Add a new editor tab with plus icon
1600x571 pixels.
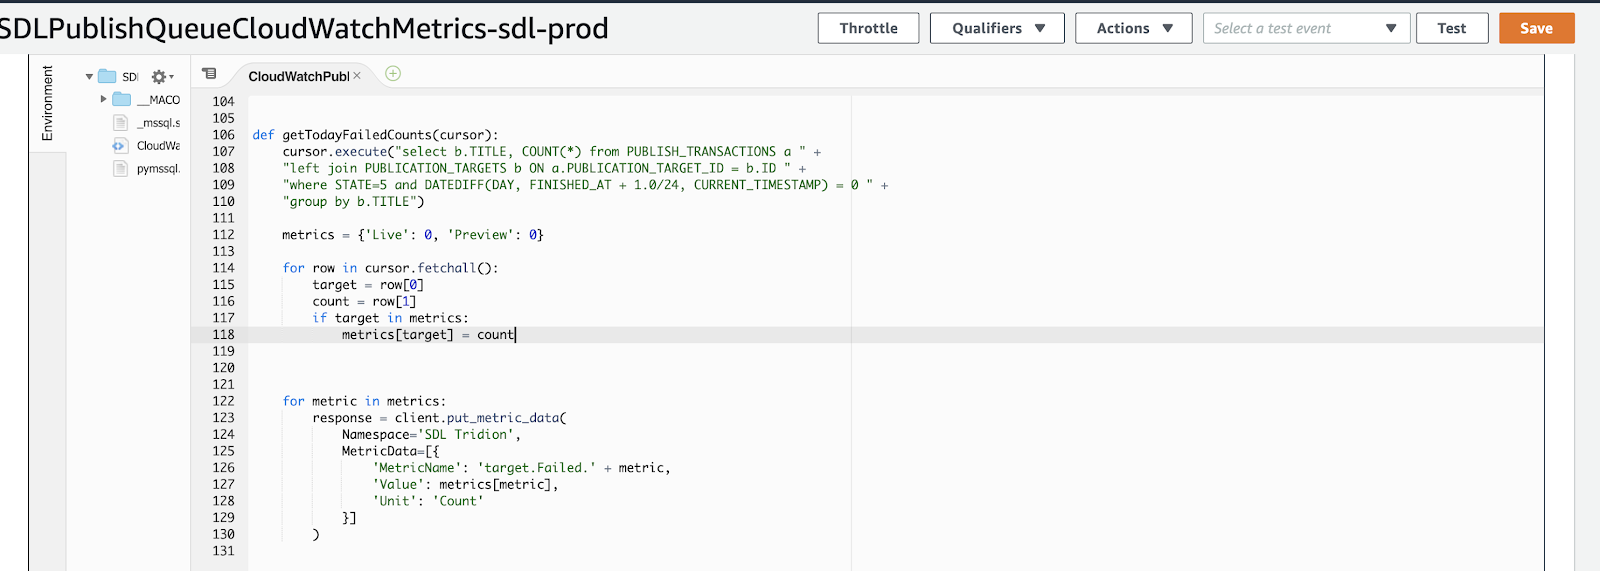(x=393, y=73)
